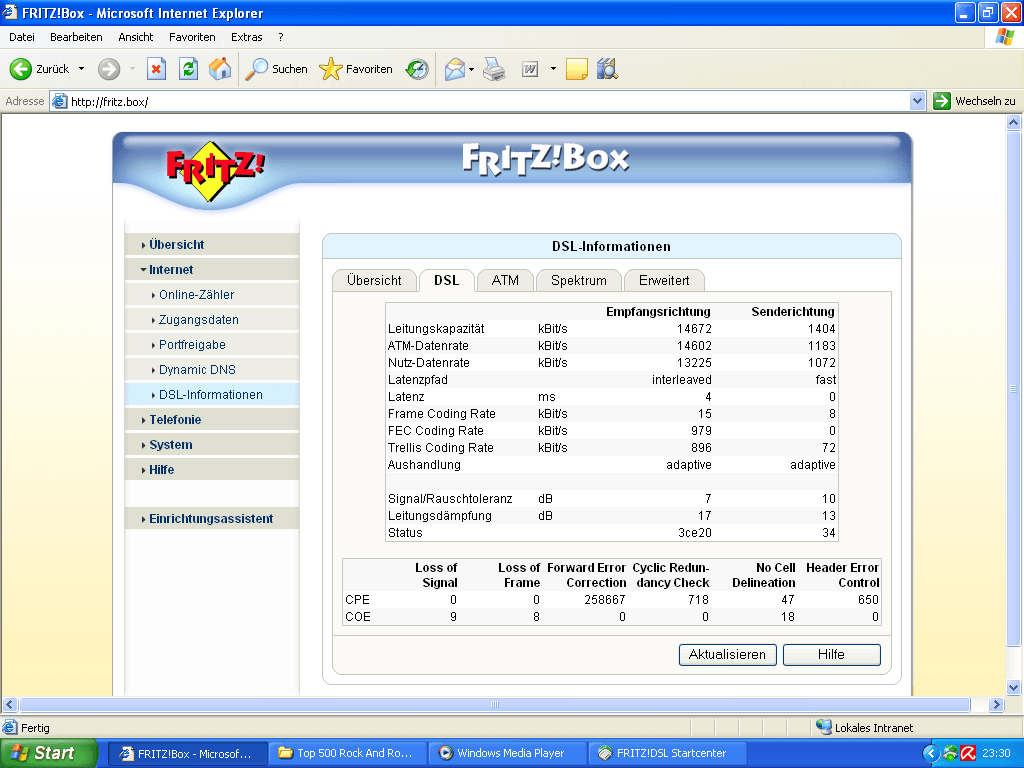Click the Wechseln zu button
This screenshot has height=768, width=1024.
(974, 101)
